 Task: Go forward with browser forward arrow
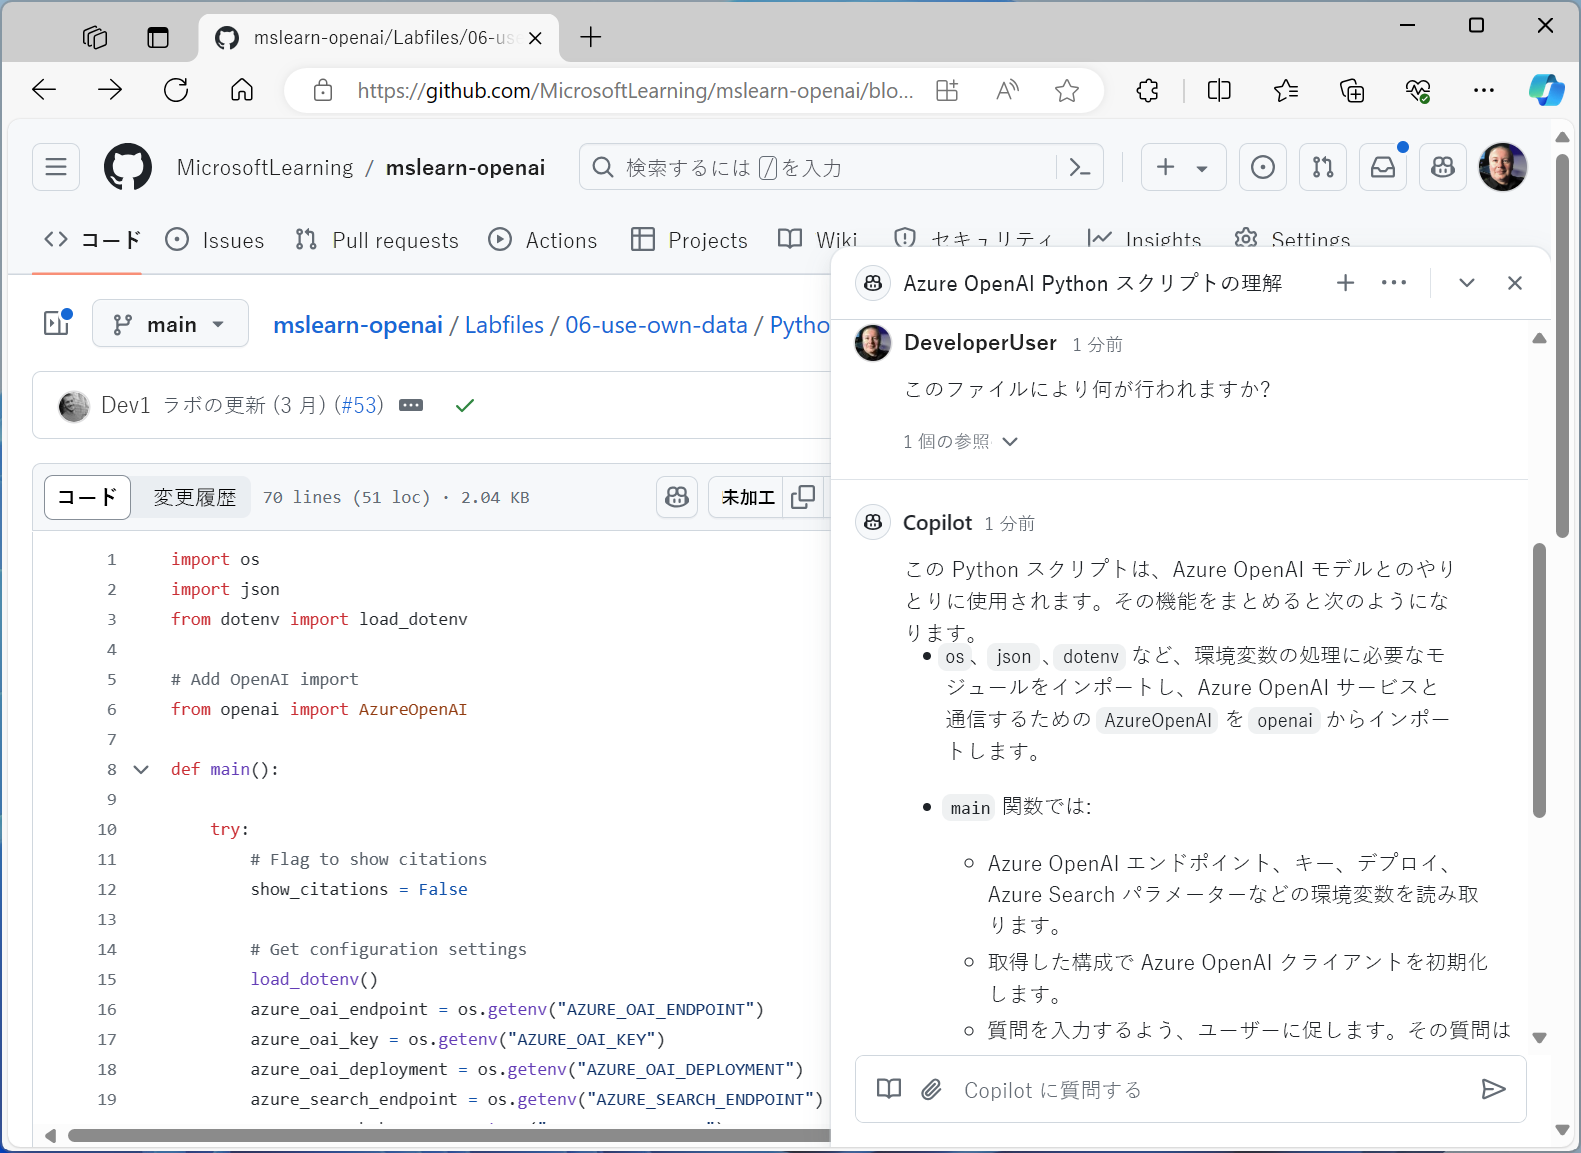(x=110, y=90)
